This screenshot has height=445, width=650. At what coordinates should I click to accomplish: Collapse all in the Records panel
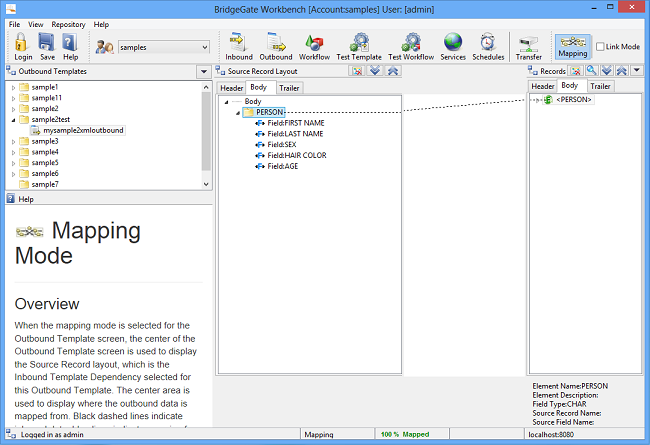pos(621,71)
